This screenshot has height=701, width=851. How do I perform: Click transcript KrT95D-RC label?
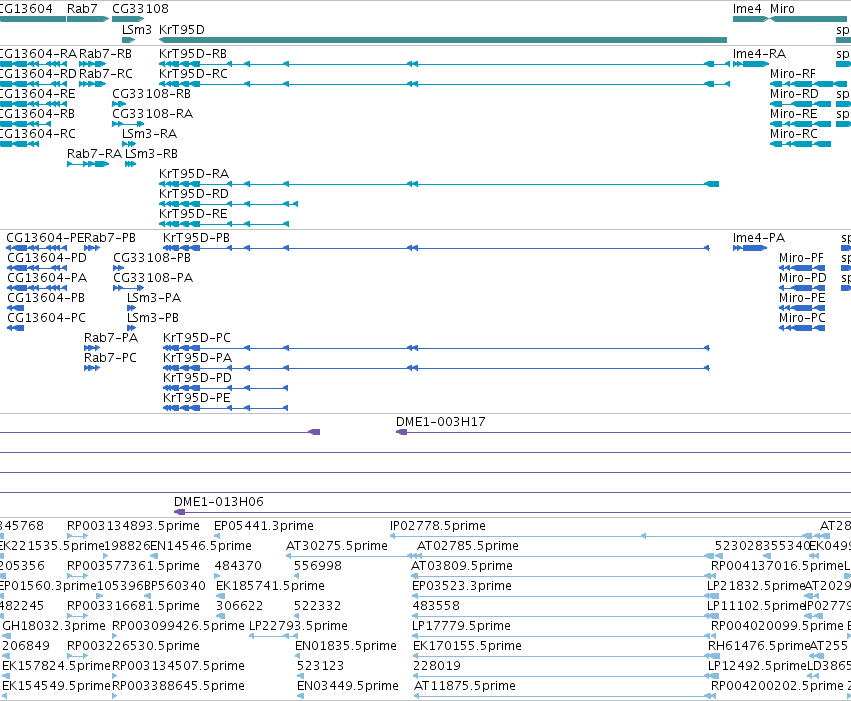coord(193,74)
